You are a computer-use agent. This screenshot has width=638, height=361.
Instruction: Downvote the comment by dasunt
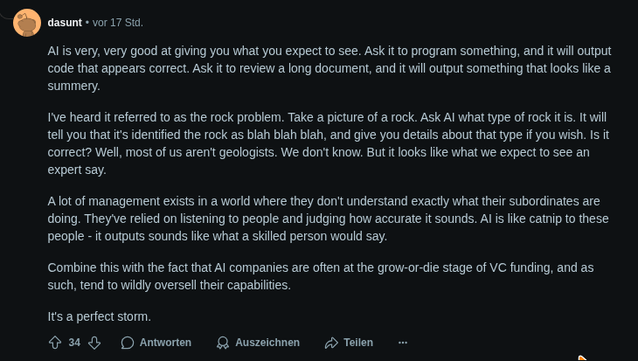[x=94, y=343]
